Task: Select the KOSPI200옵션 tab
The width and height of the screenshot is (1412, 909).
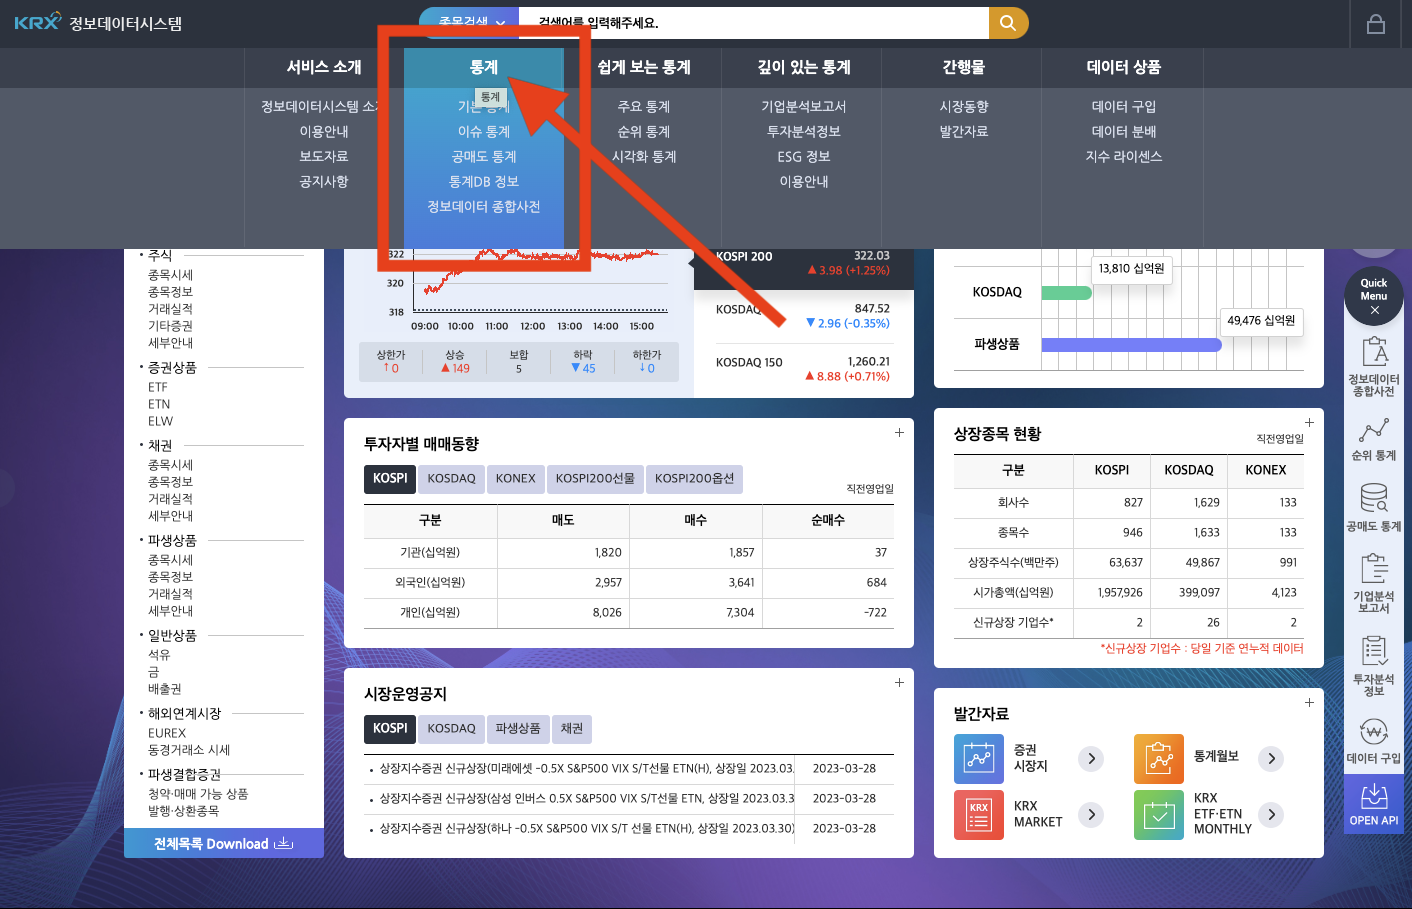Action: pos(695,479)
